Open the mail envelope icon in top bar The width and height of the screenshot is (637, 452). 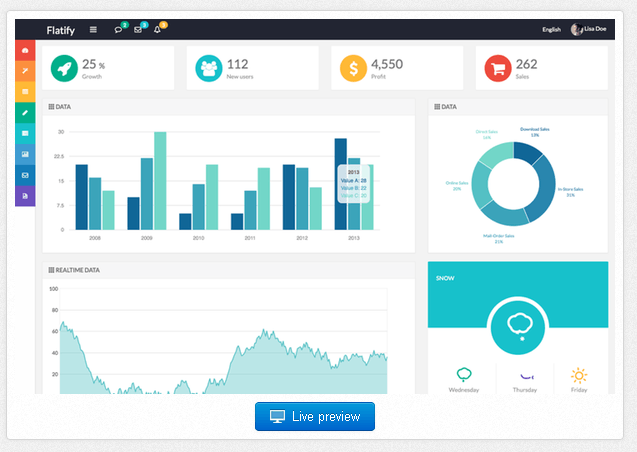[x=138, y=30]
